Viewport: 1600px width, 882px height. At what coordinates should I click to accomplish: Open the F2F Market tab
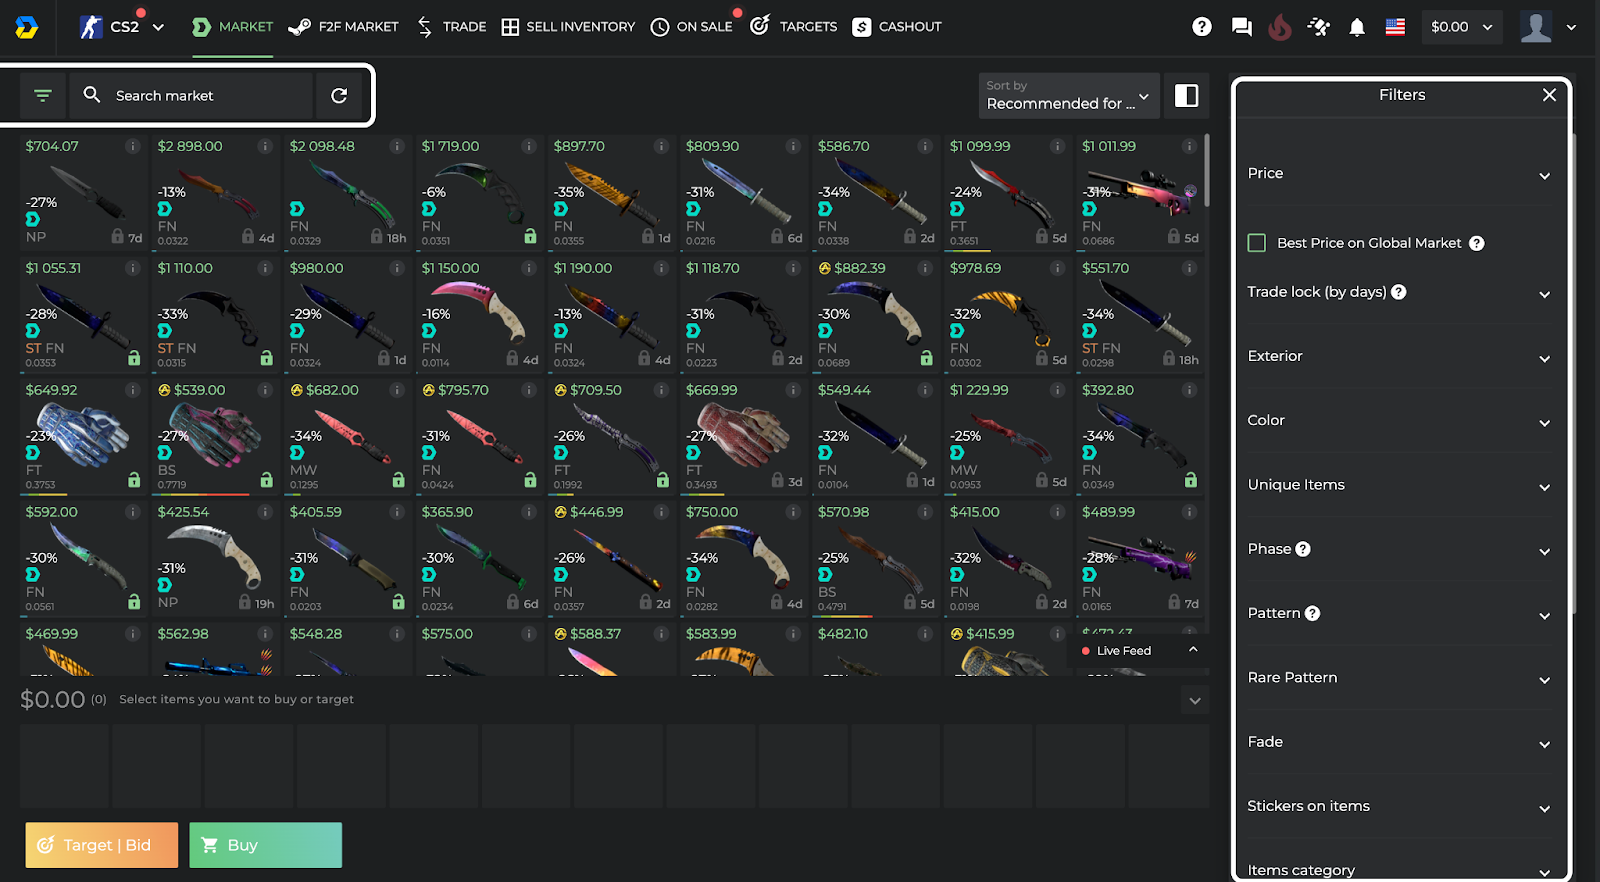click(x=343, y=27)
